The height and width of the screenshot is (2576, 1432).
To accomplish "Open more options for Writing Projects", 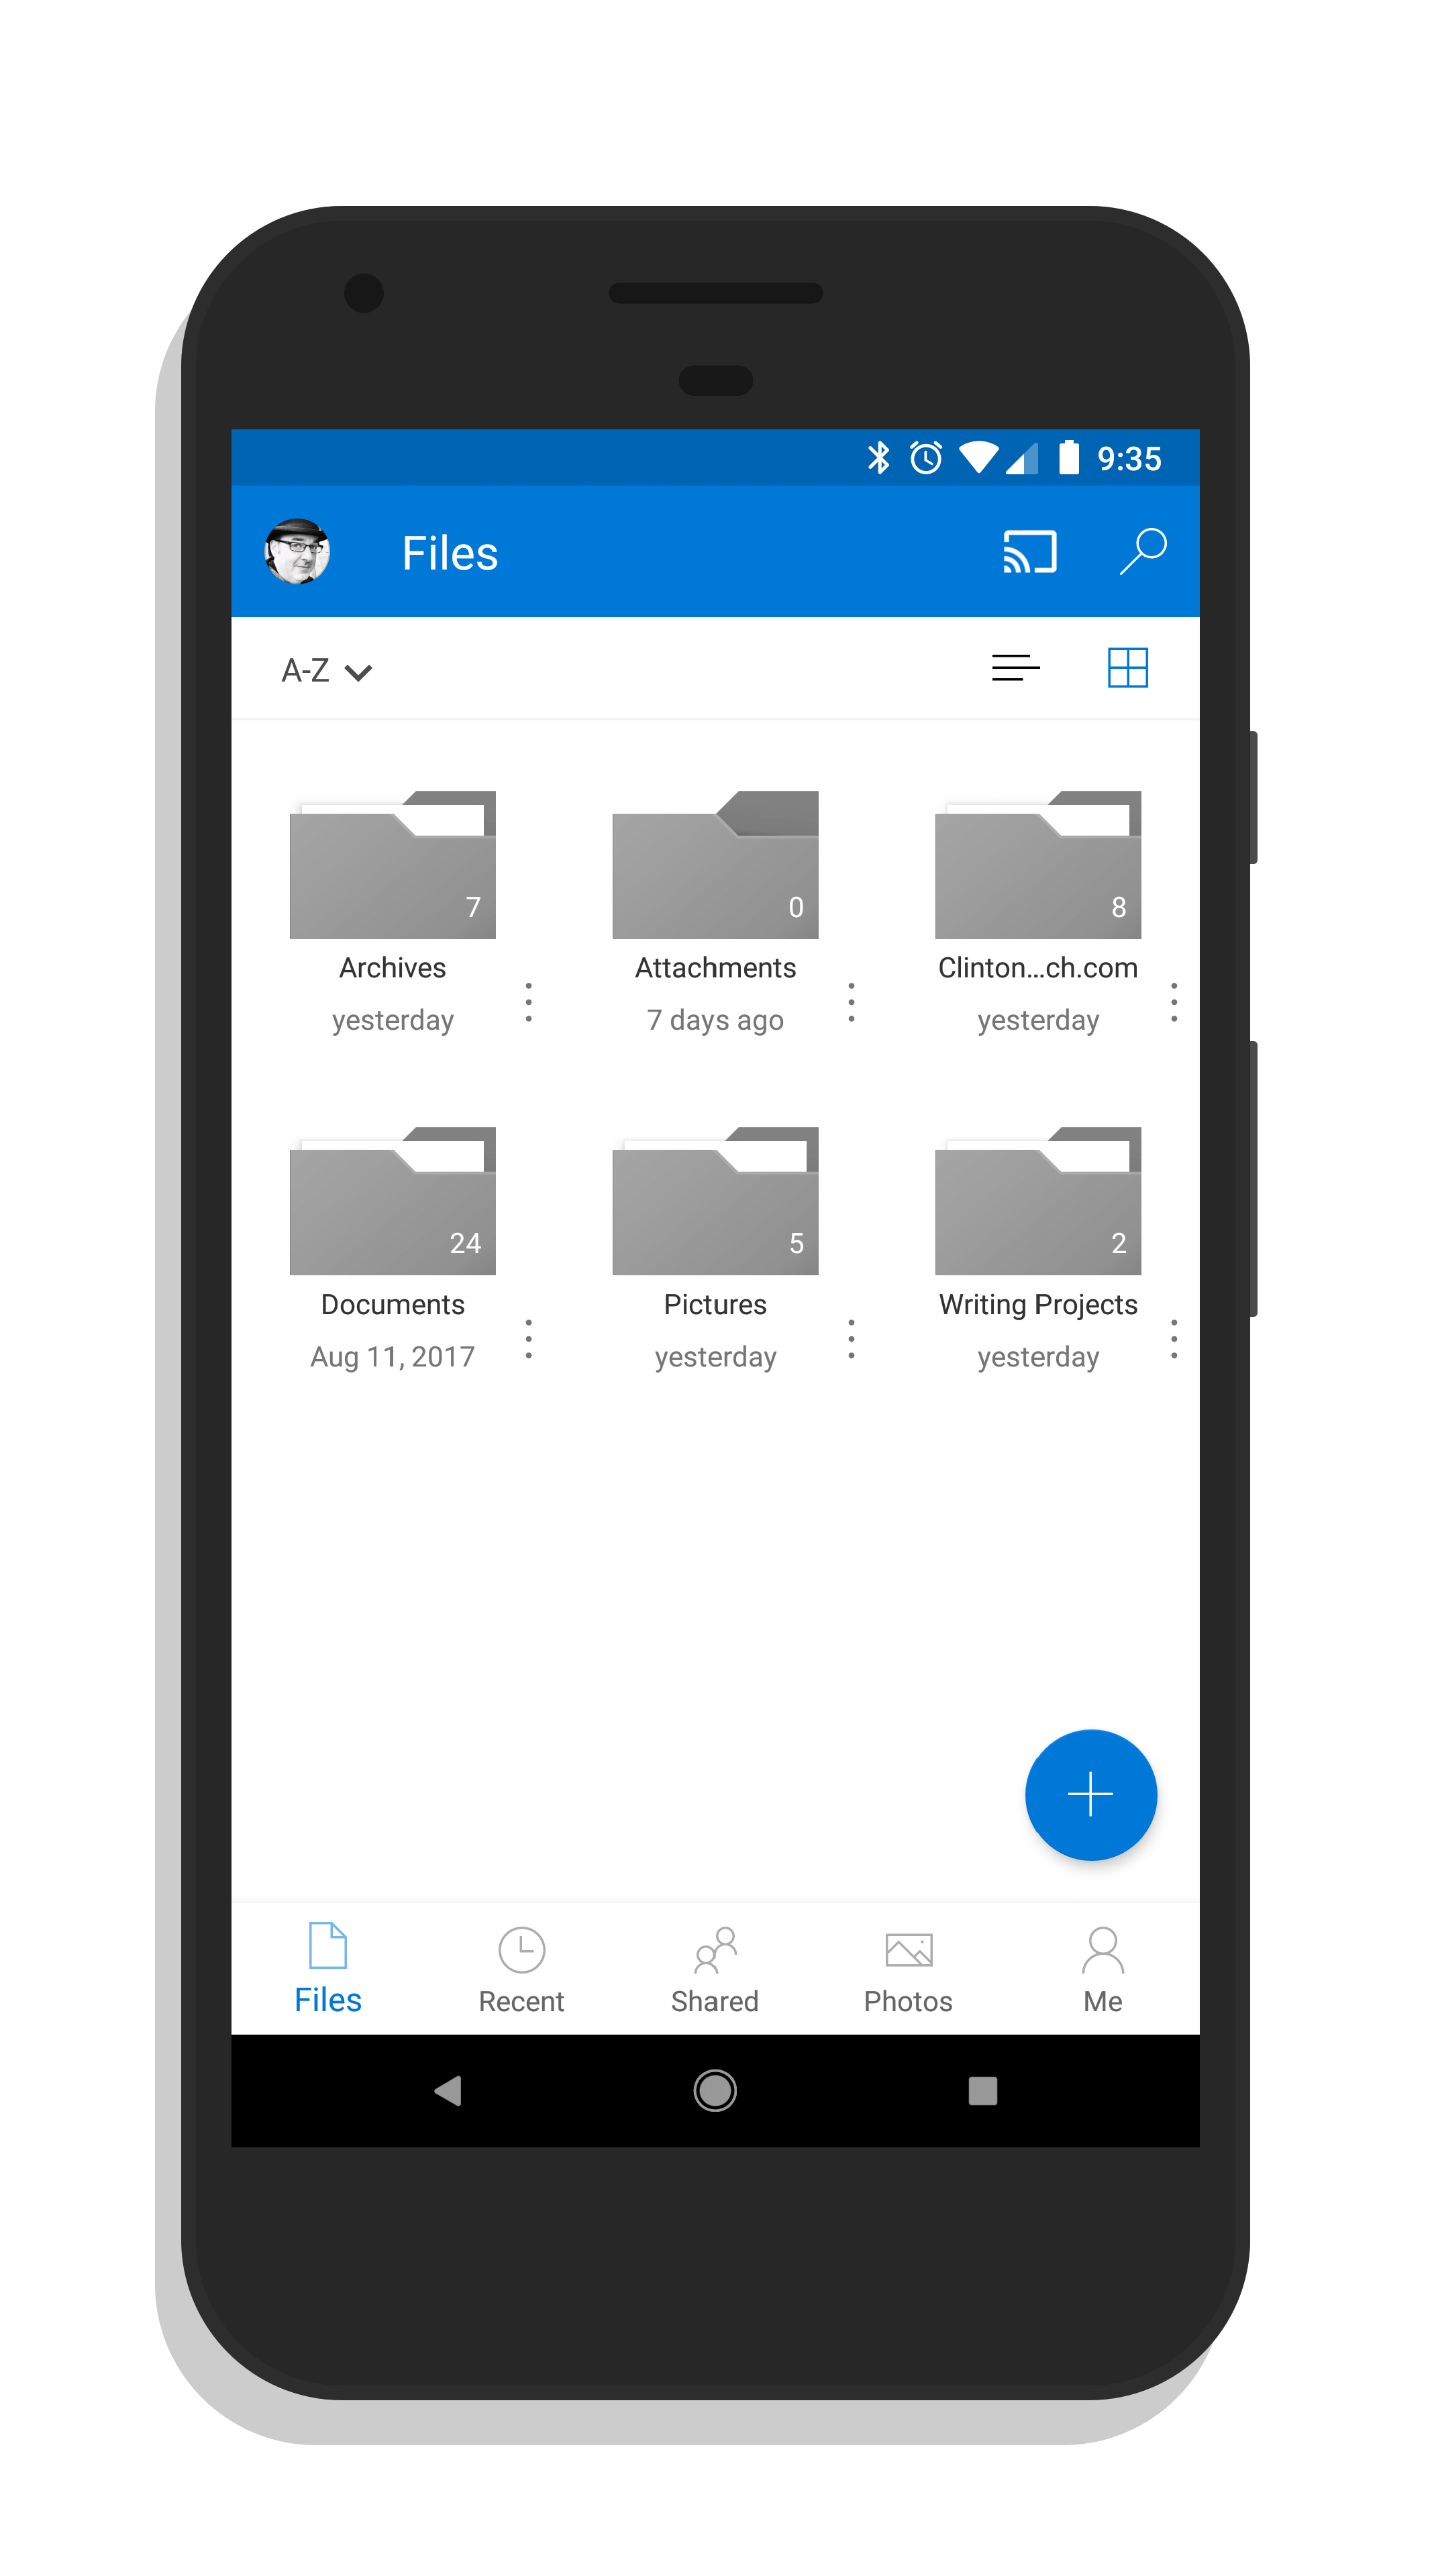I will tap(1173, 1339).
